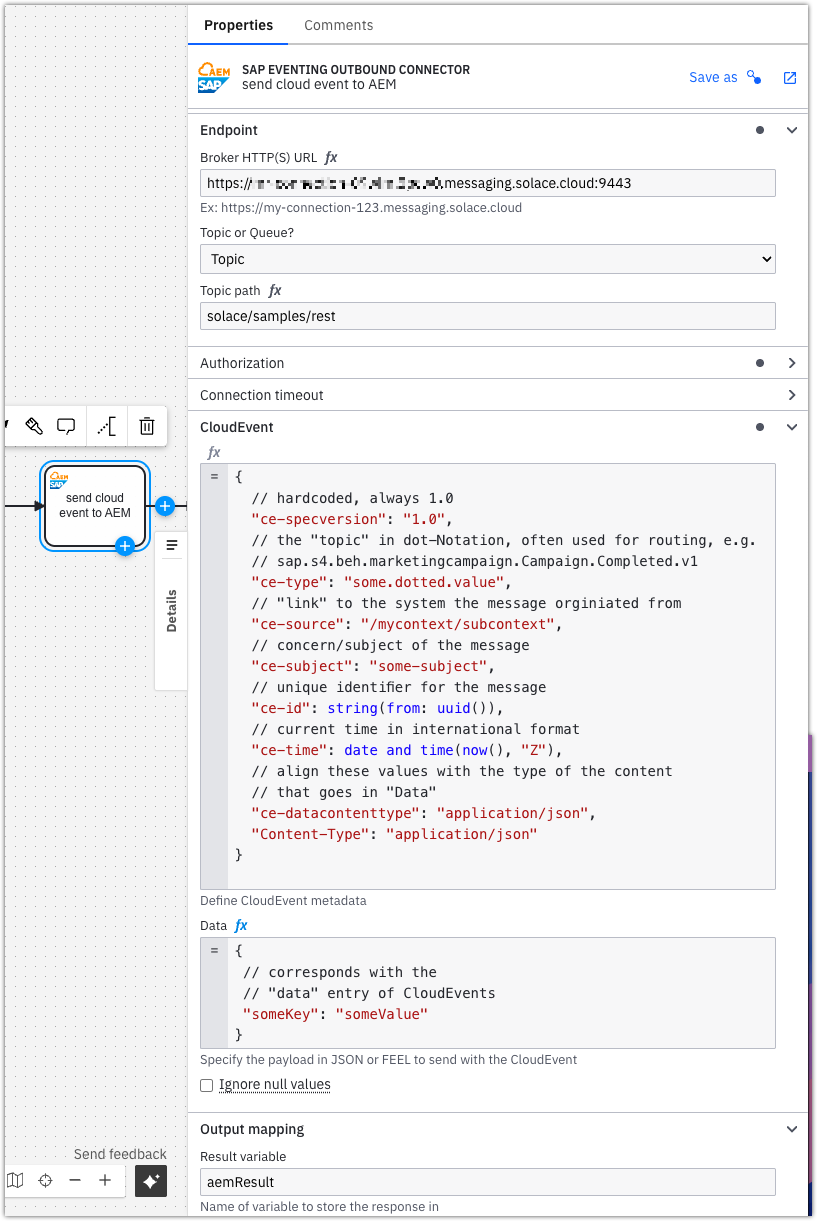
Task: Select the Properties tab
Action: [x=238, y=25]
